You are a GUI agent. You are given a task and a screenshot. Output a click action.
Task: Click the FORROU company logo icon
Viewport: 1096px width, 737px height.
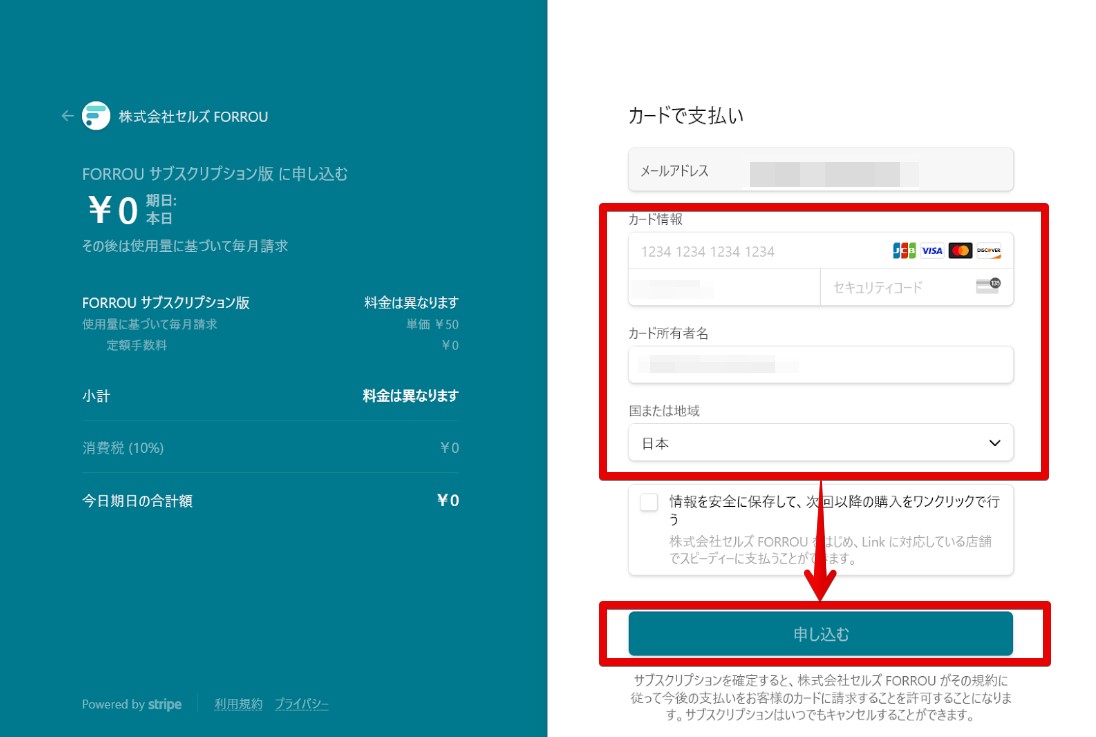tap(96, 116)
